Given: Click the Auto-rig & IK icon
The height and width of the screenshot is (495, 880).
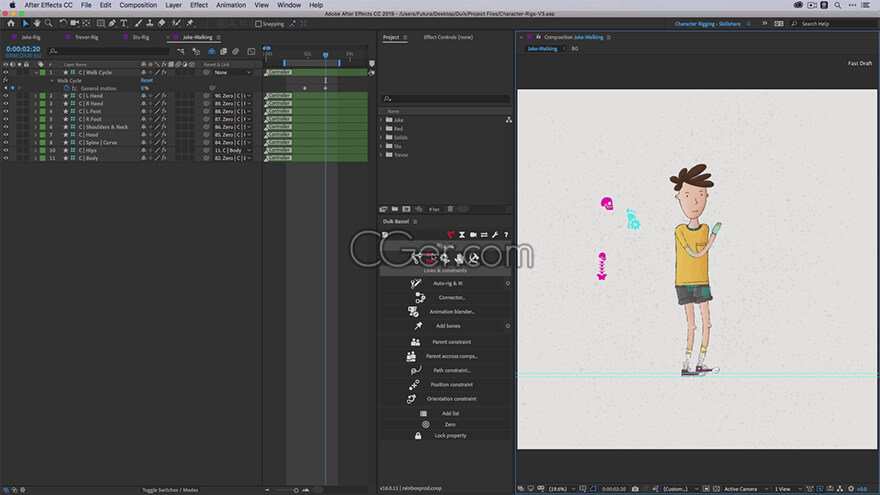Looking at the screenshot, I should 415,283.
